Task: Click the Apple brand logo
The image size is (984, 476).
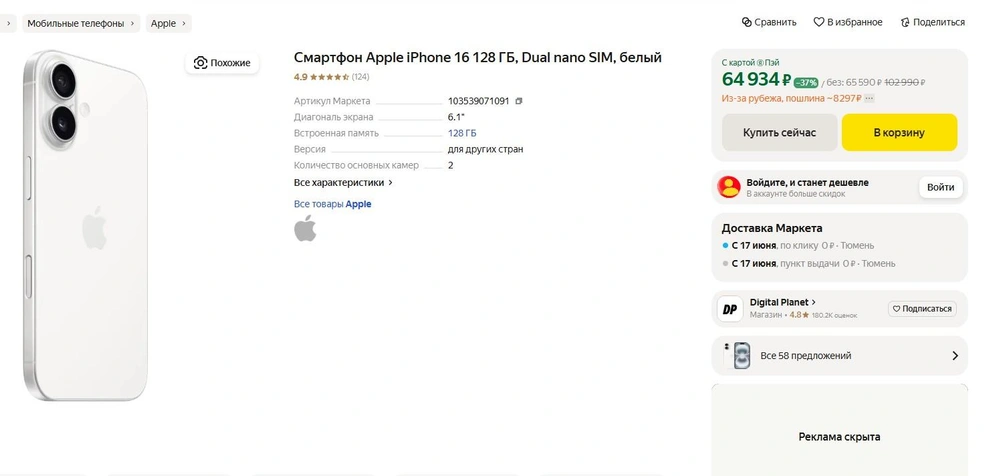Action: [305, 229]
